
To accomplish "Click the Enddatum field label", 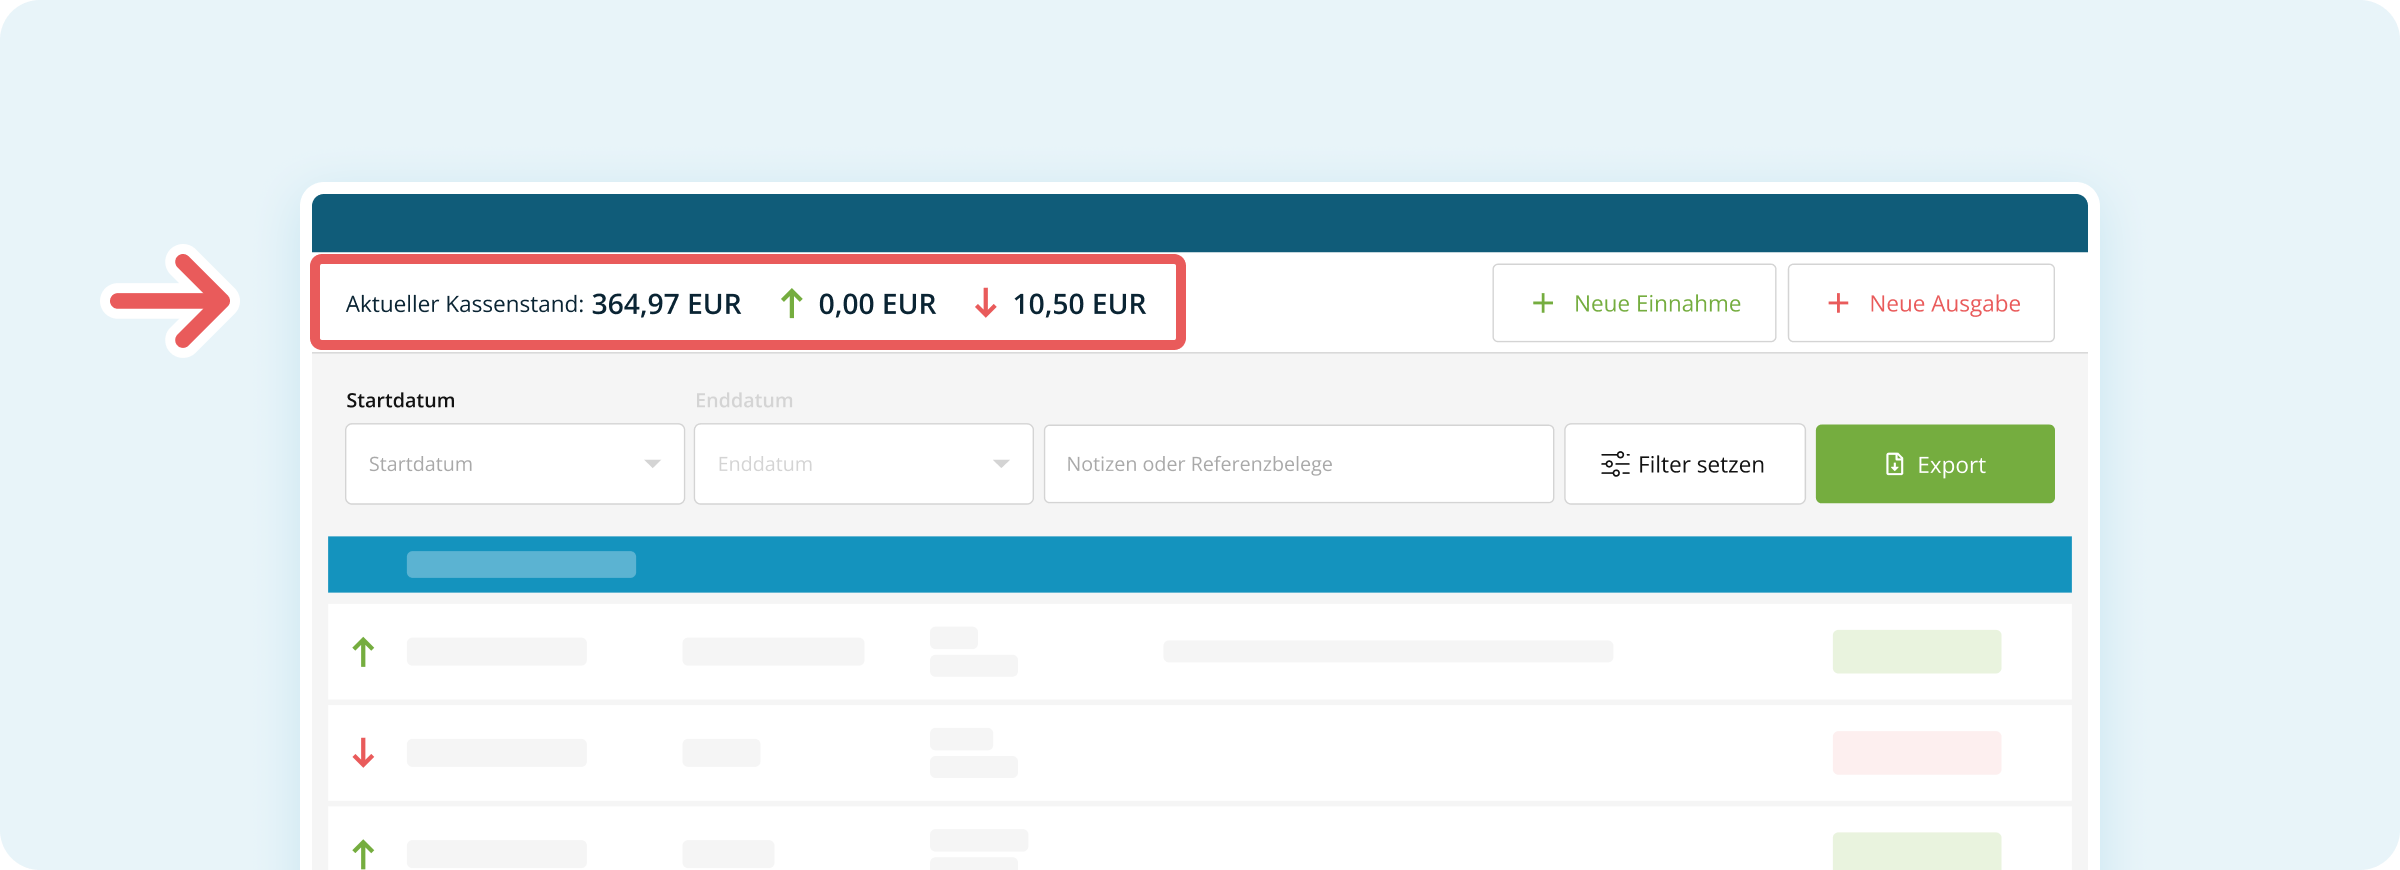I will click(x=744, y=400).
